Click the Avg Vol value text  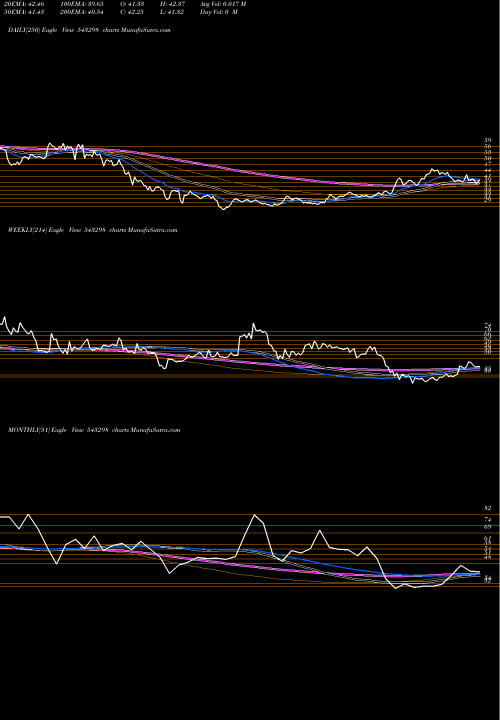pyautogui.click(x=223, y=4)
